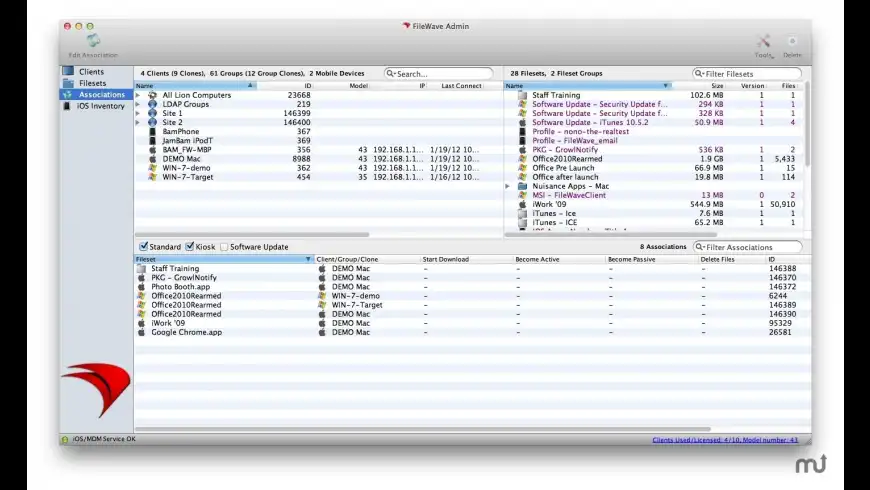The image size is (870, 490).
Task: Click the Staff Training fileset icon in the Filesets pane
Action: point(522,95)
